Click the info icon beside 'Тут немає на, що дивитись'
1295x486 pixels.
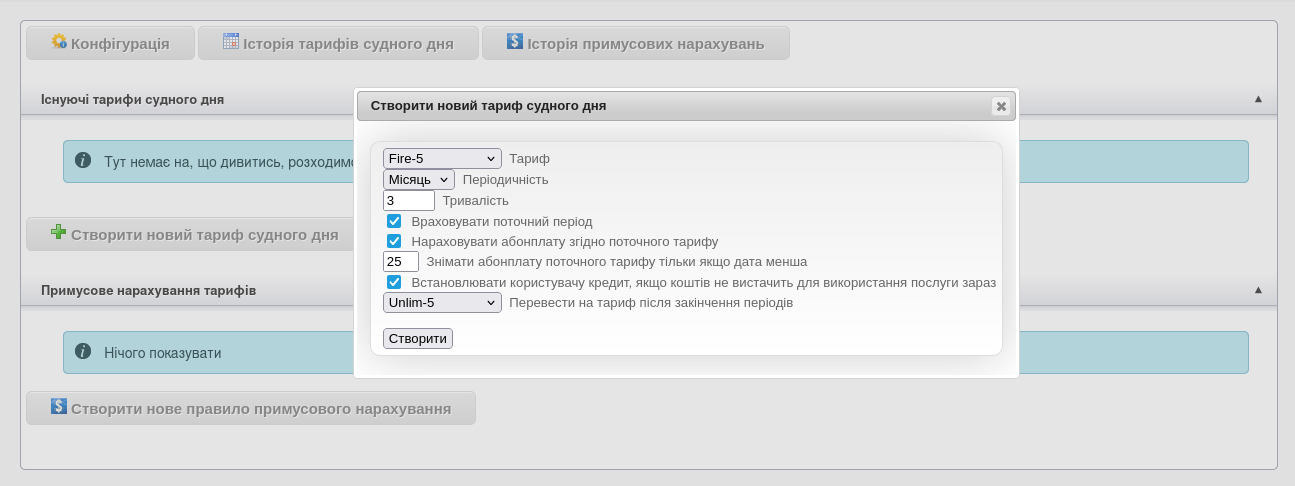click(83, 160)
